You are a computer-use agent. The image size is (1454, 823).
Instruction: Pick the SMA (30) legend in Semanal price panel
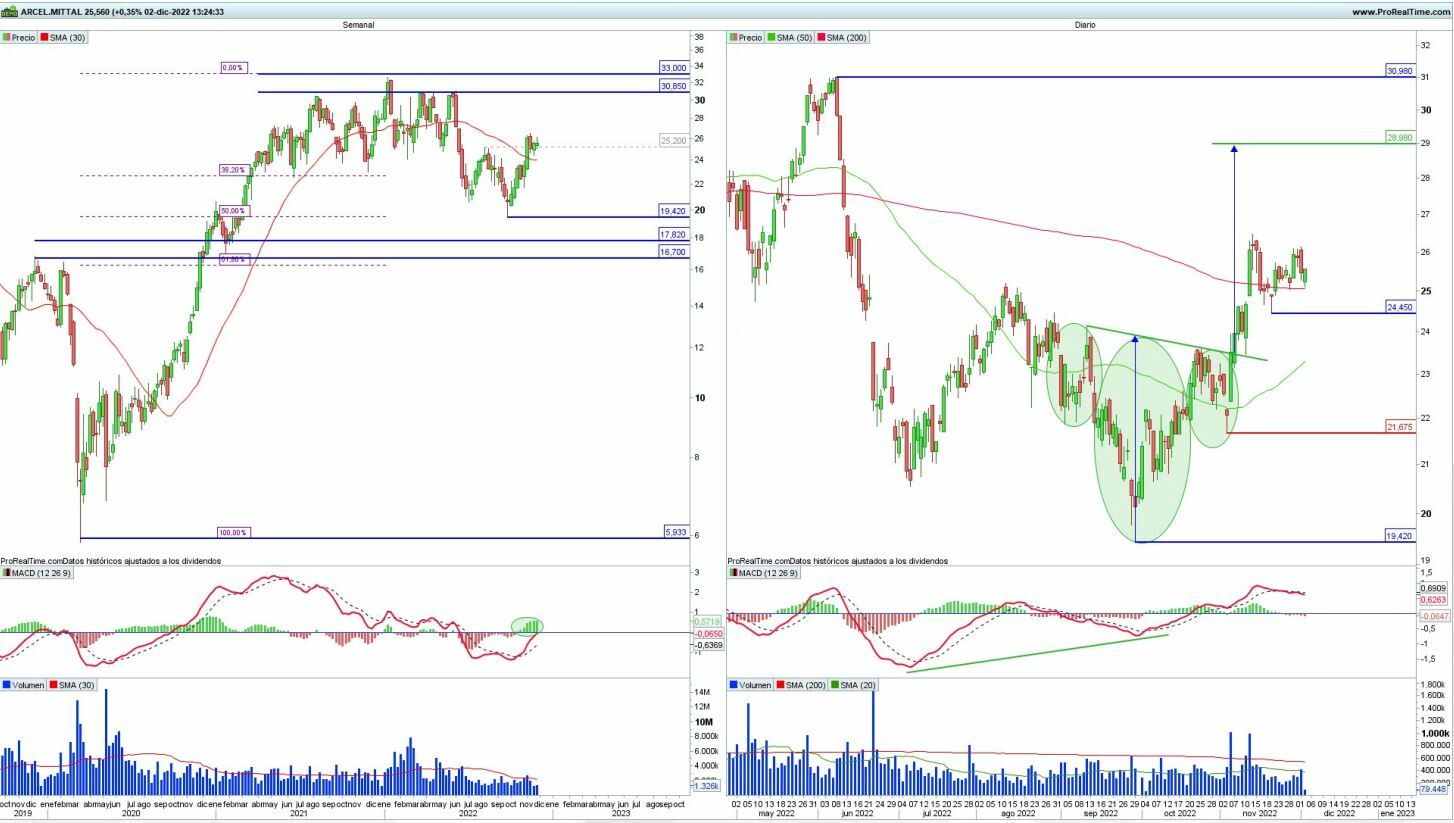point(63,37)
